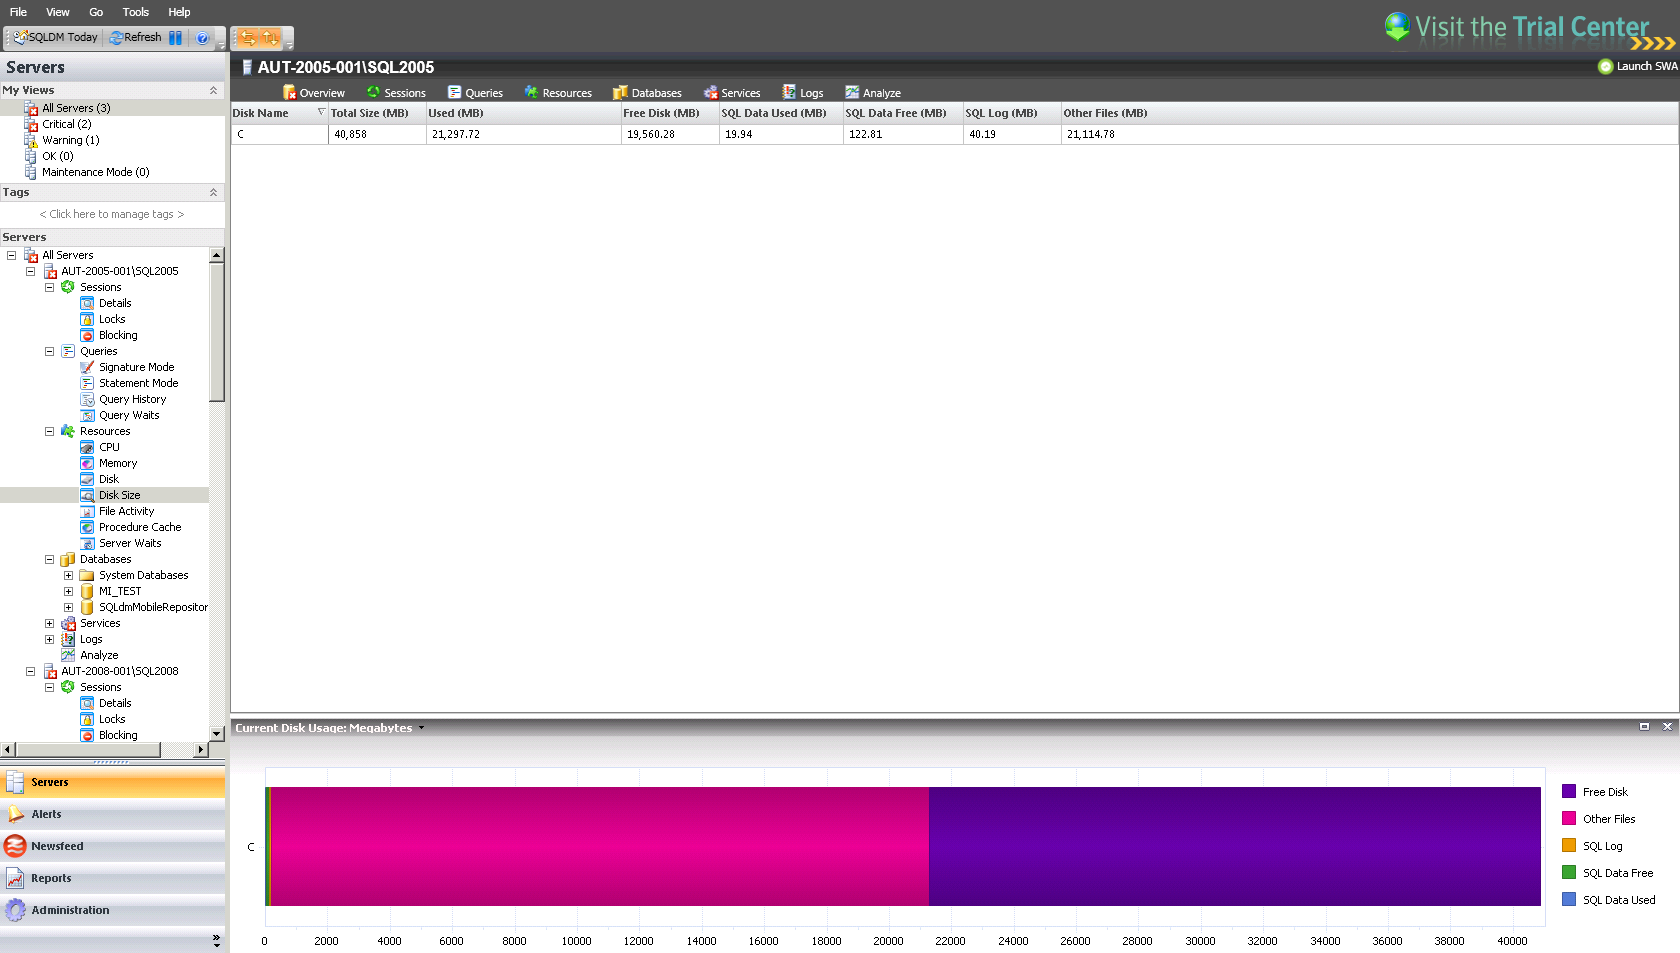Open the Warning (1) view
Viewport: 1680px width, 953px height.
click(70, 140)
